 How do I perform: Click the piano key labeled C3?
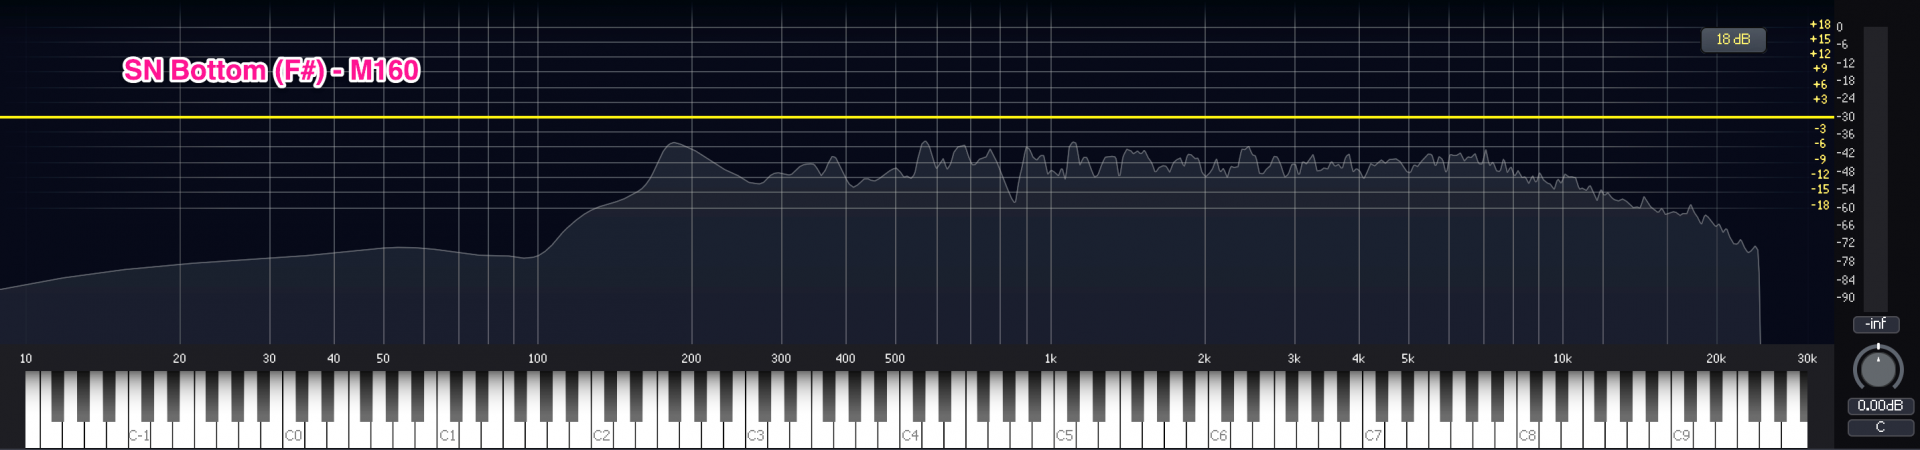pyautogui.click(x=756, y=410)
